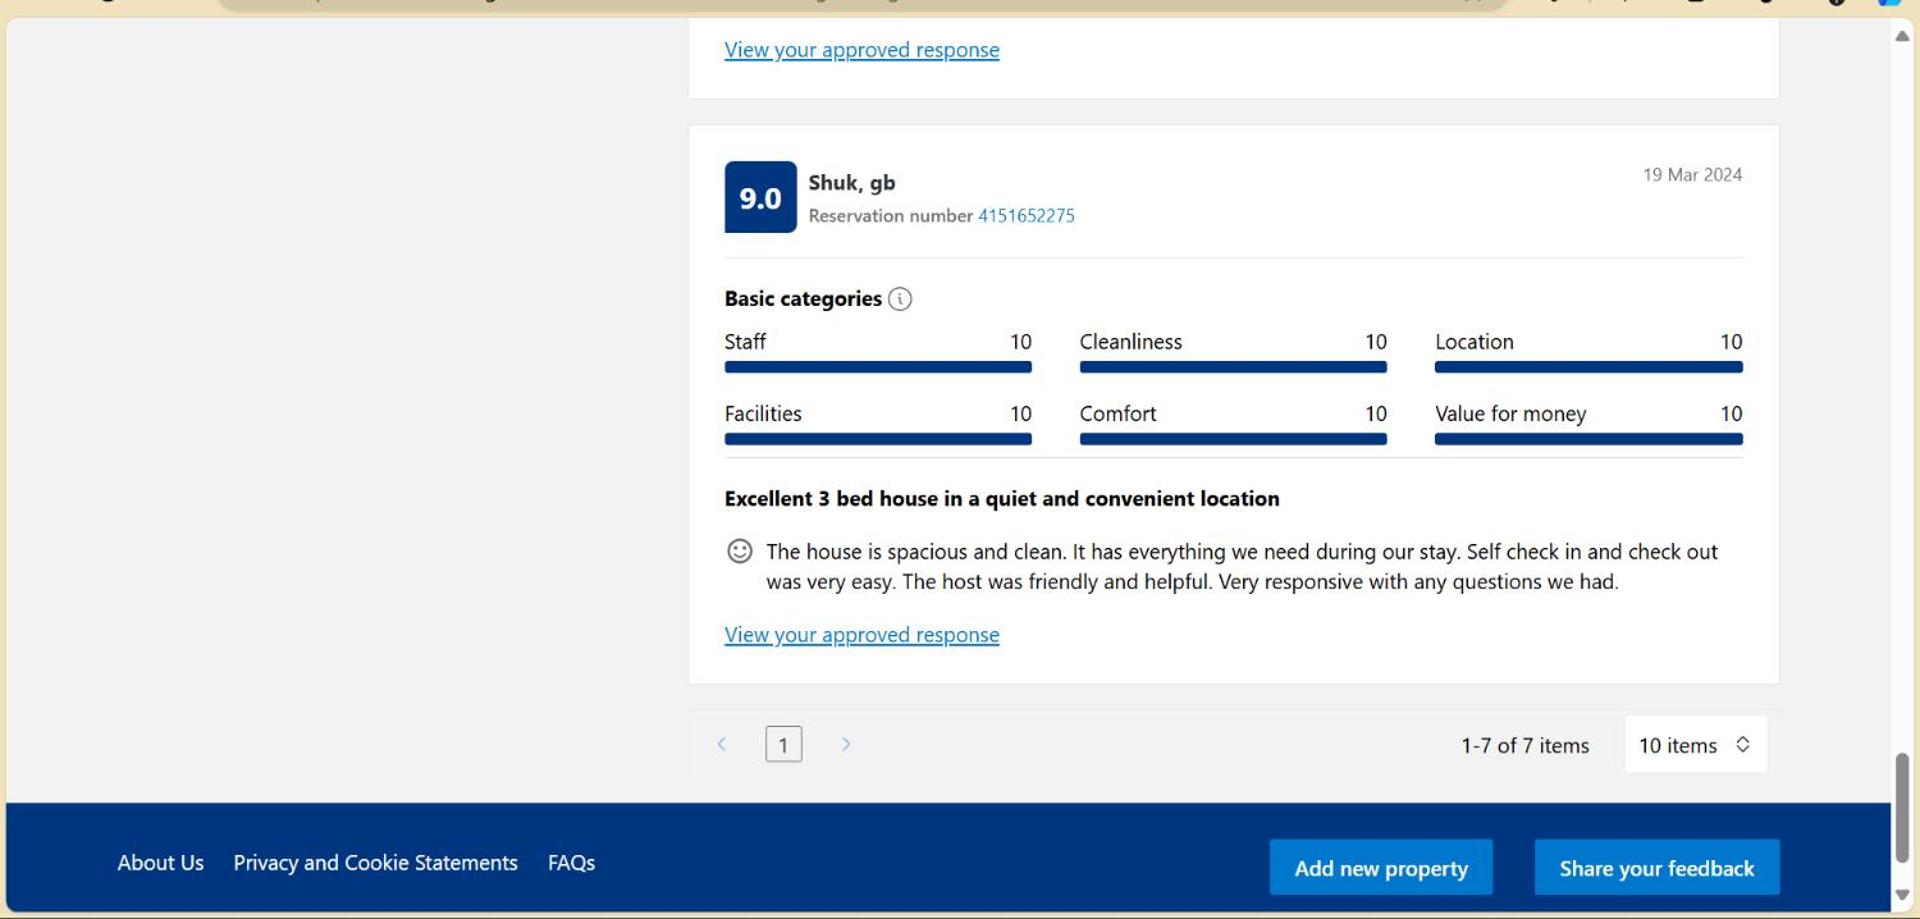Screen dimensions: 1920x919
Task: View approved response for Shuk's review
Action: click(x=861, y=634)
